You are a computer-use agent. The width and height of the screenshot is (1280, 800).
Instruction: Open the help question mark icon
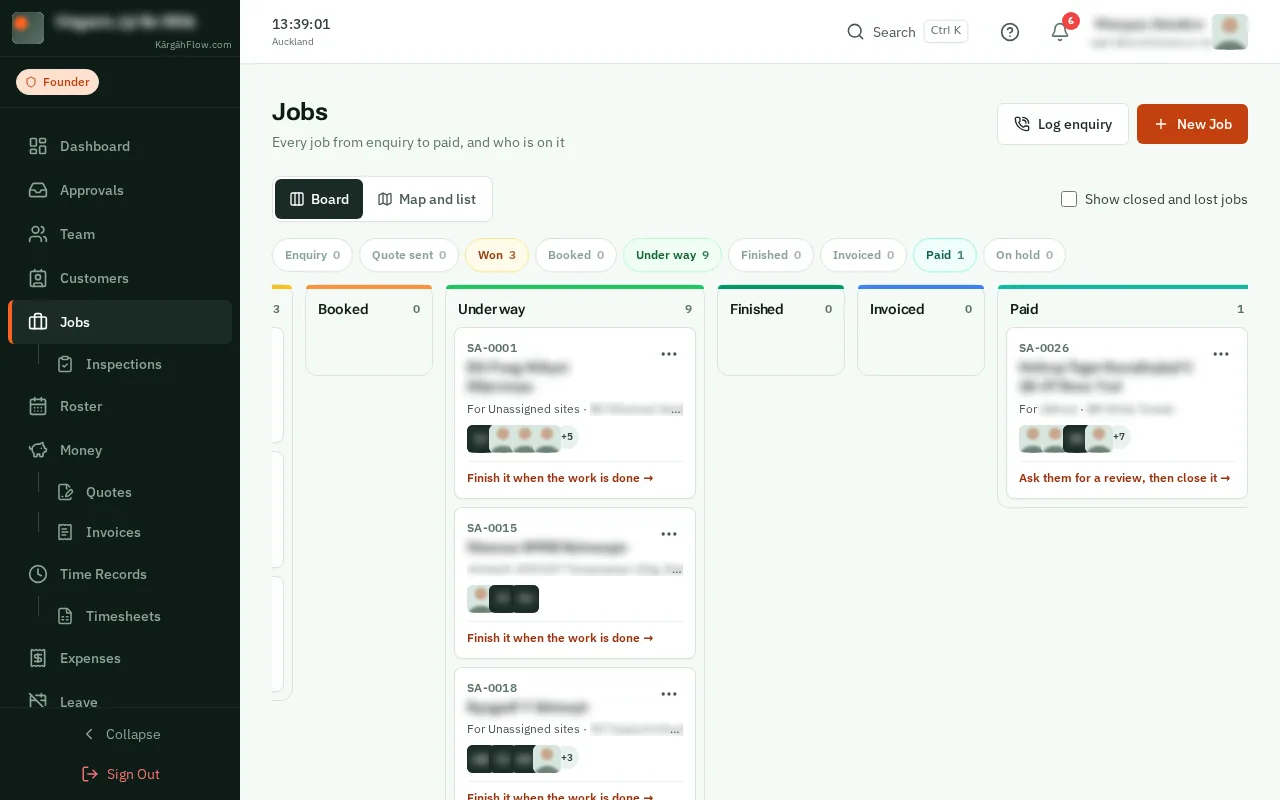(x=1010, y=32)
